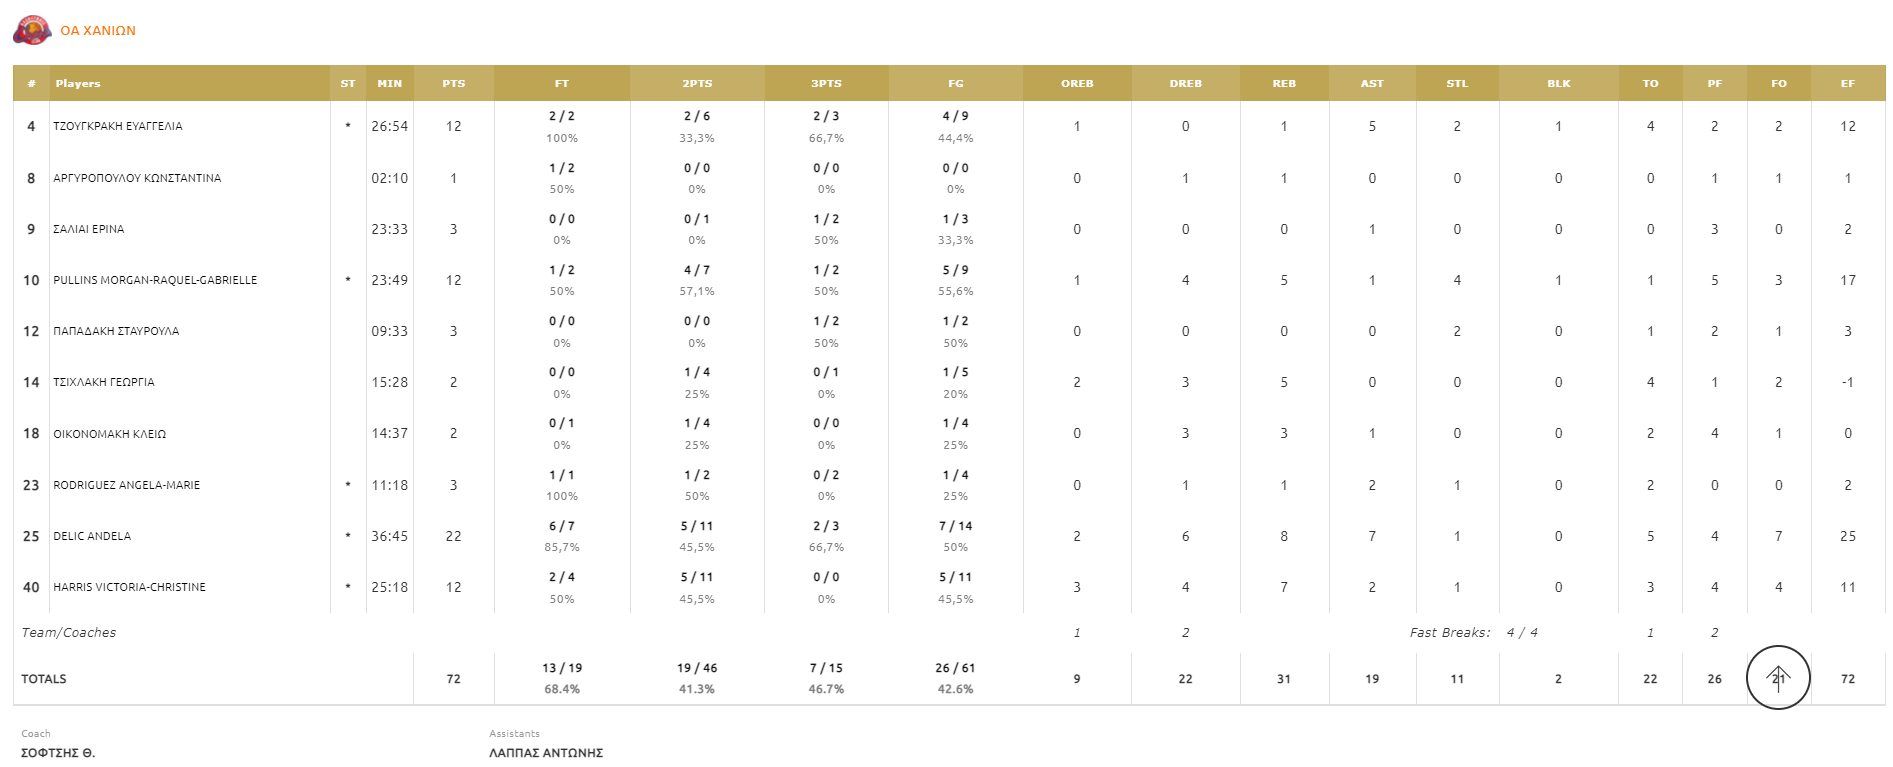
Task: Click the REB column header
Action: [x=1284, y=84]
